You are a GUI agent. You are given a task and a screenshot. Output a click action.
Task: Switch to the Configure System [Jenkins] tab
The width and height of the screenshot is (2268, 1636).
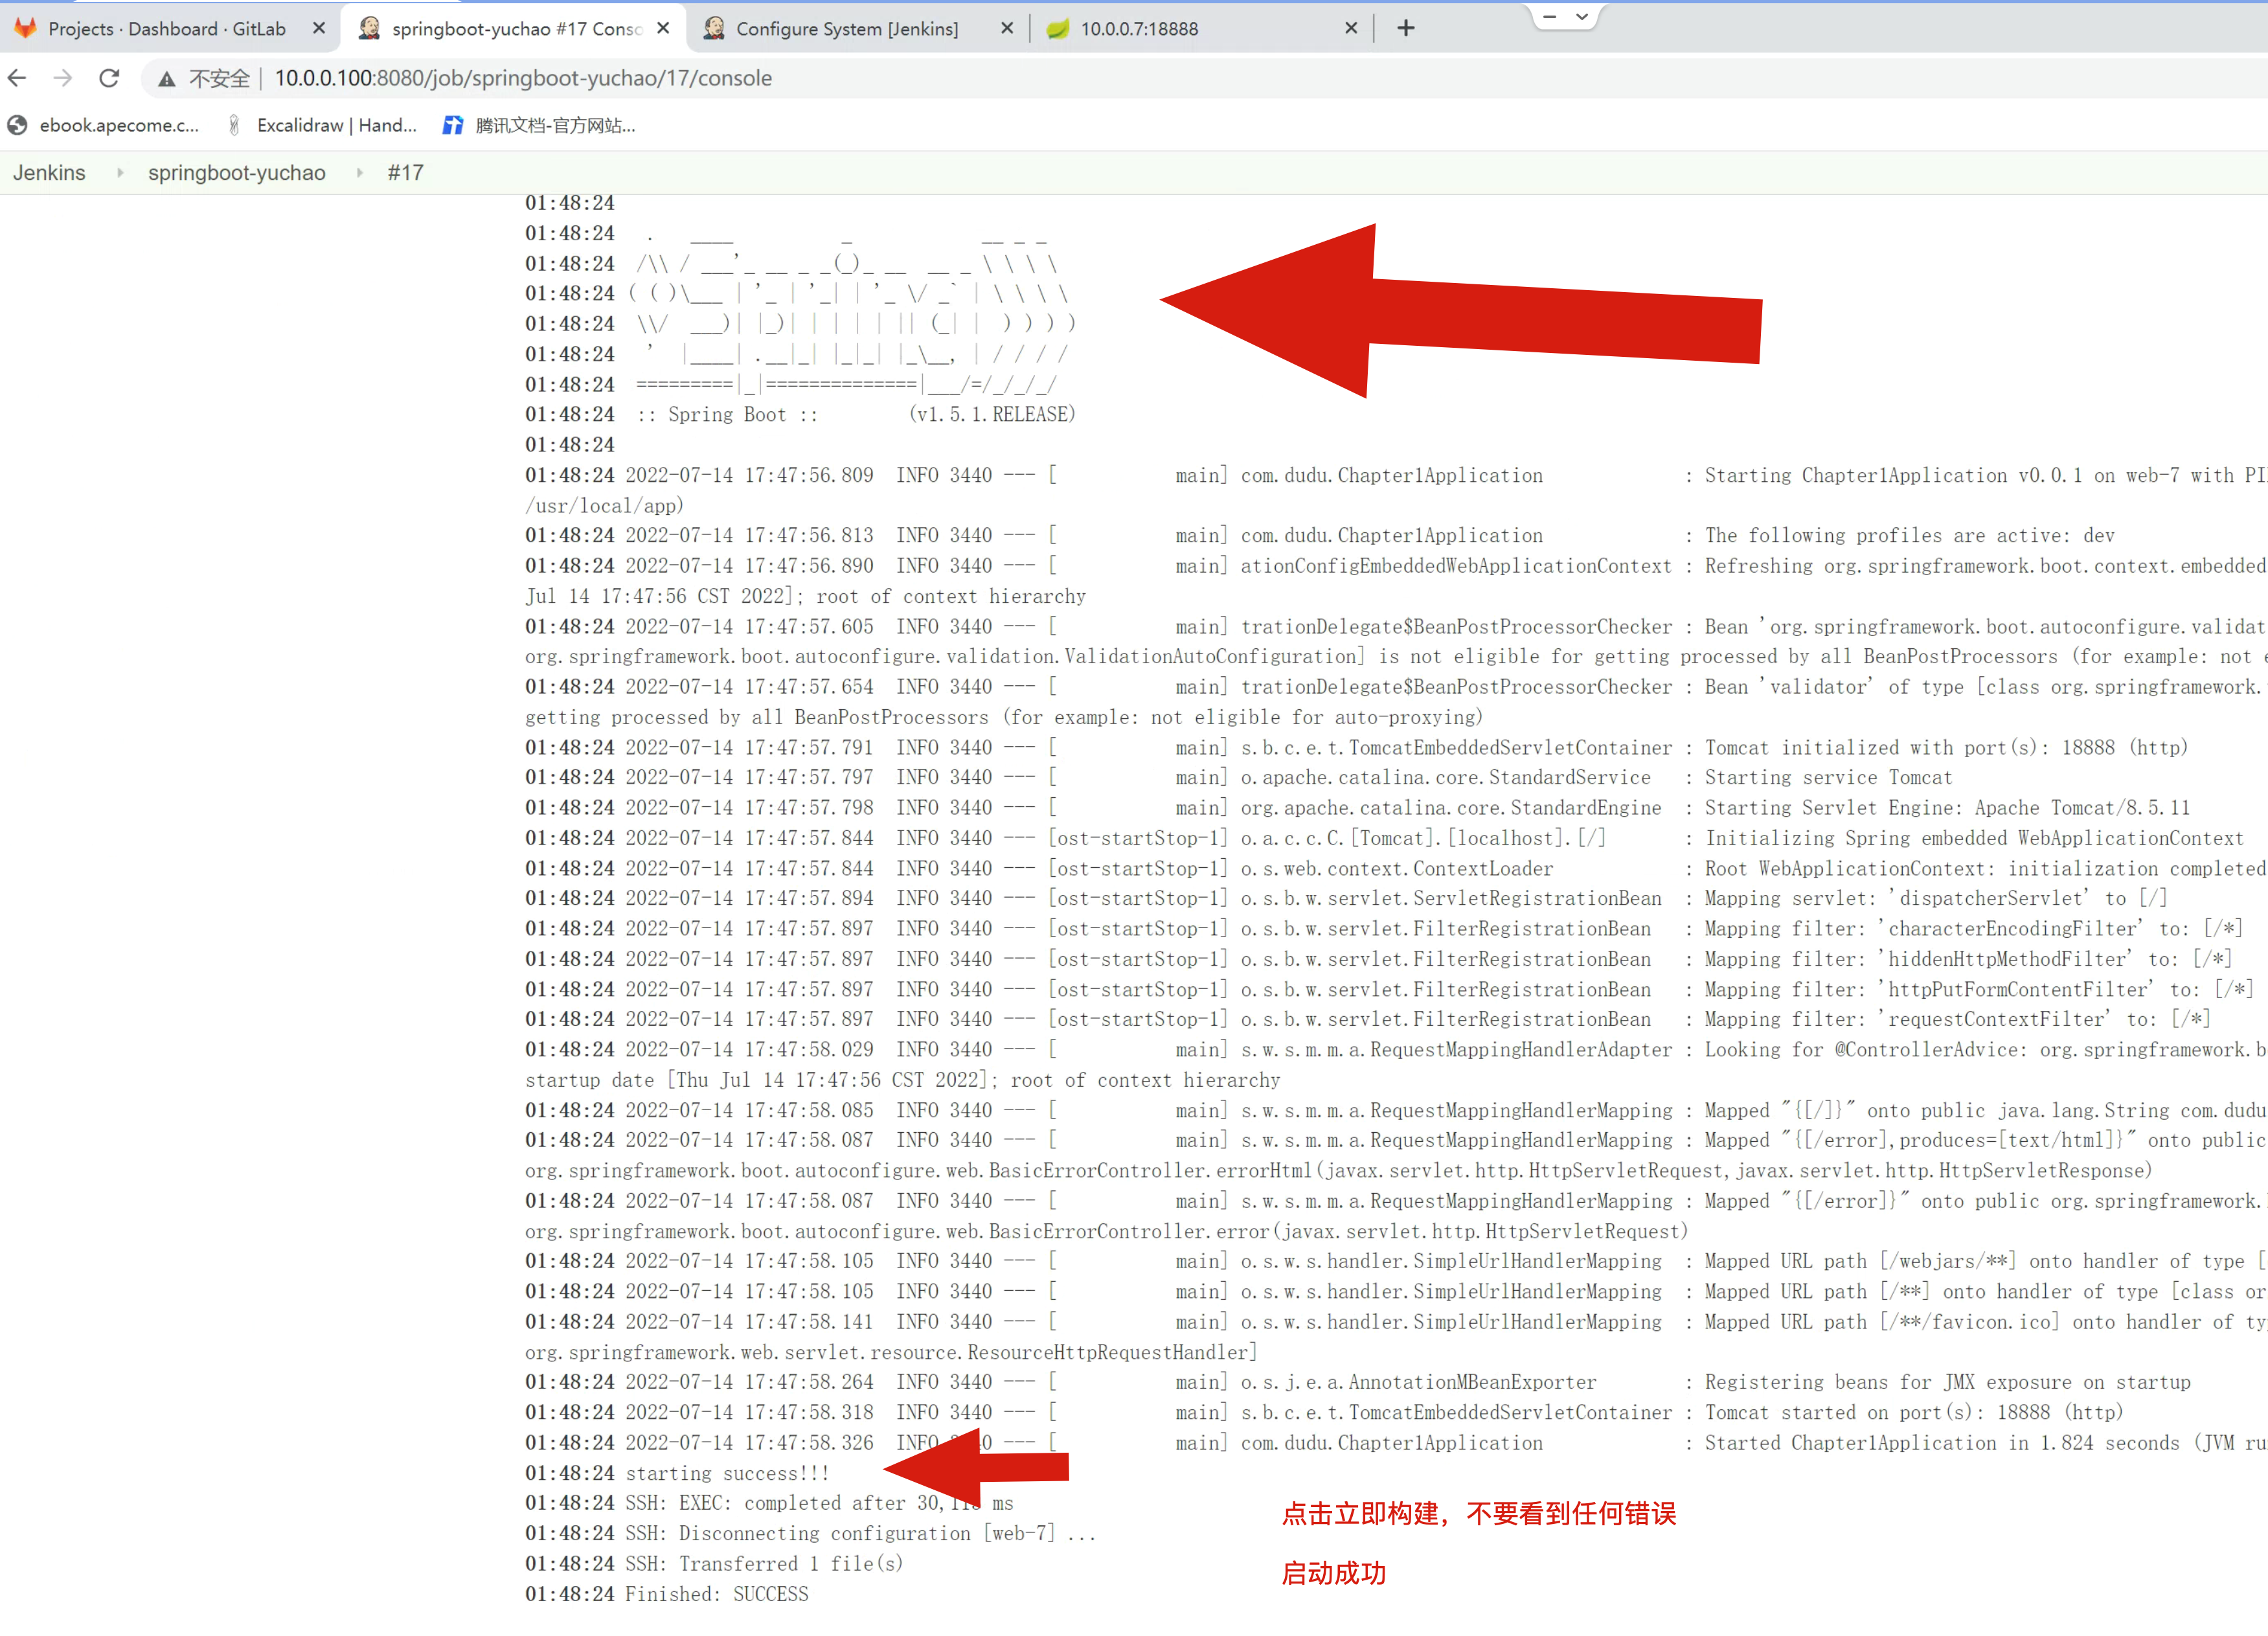(x=846, y=29)
